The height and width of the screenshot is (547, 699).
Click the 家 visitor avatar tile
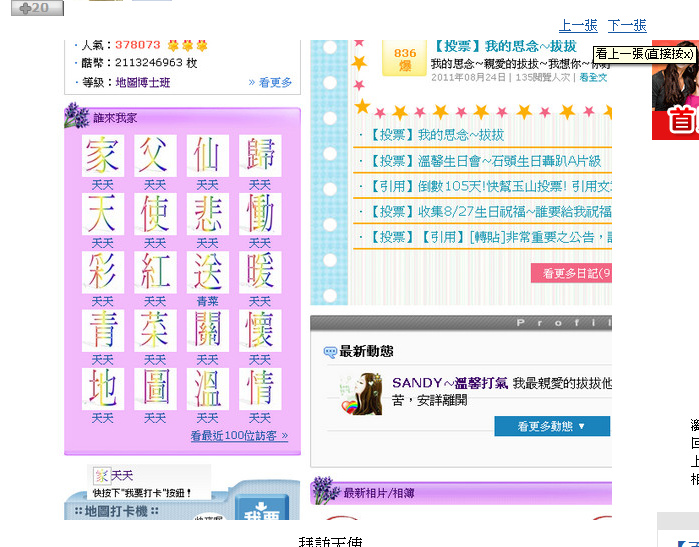point(103,156)
